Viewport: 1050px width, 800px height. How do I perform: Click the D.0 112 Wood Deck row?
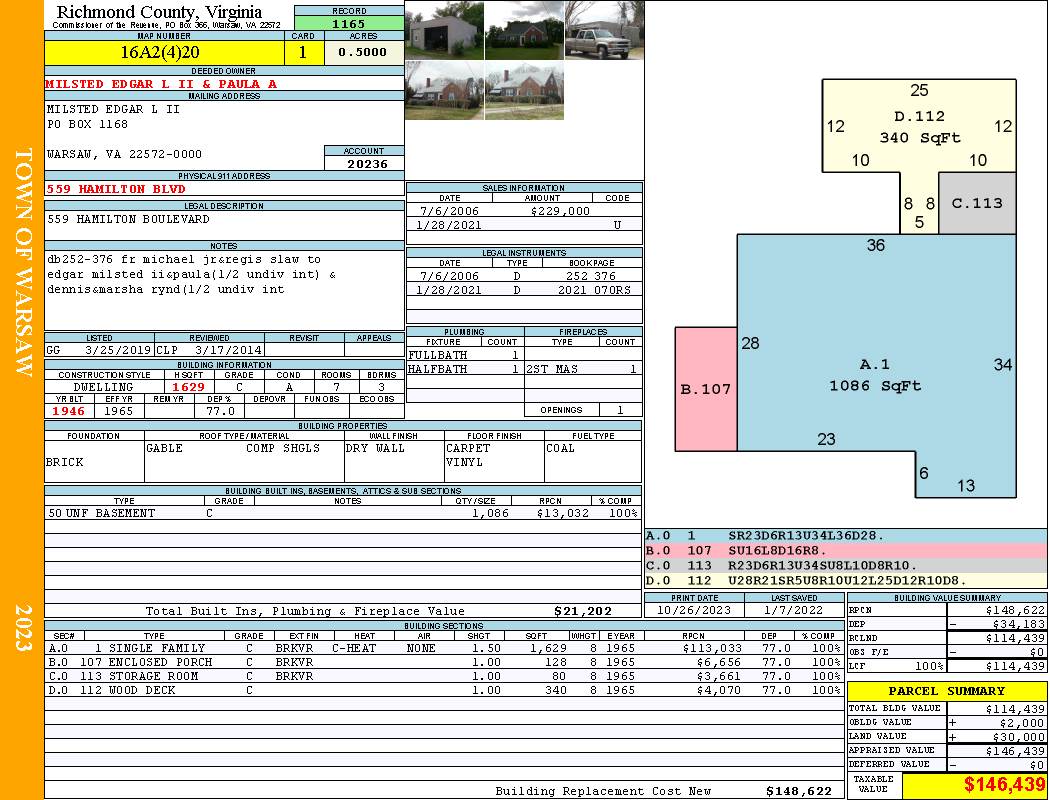(x=442, y=690)
